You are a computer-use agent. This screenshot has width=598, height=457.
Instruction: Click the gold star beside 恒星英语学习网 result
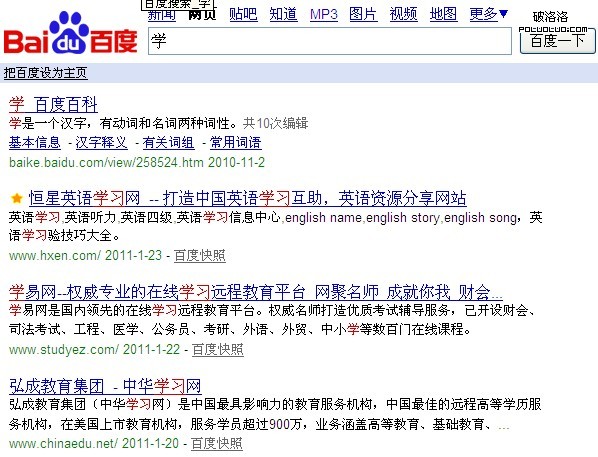pyautogui.click(x=17, y=198)
